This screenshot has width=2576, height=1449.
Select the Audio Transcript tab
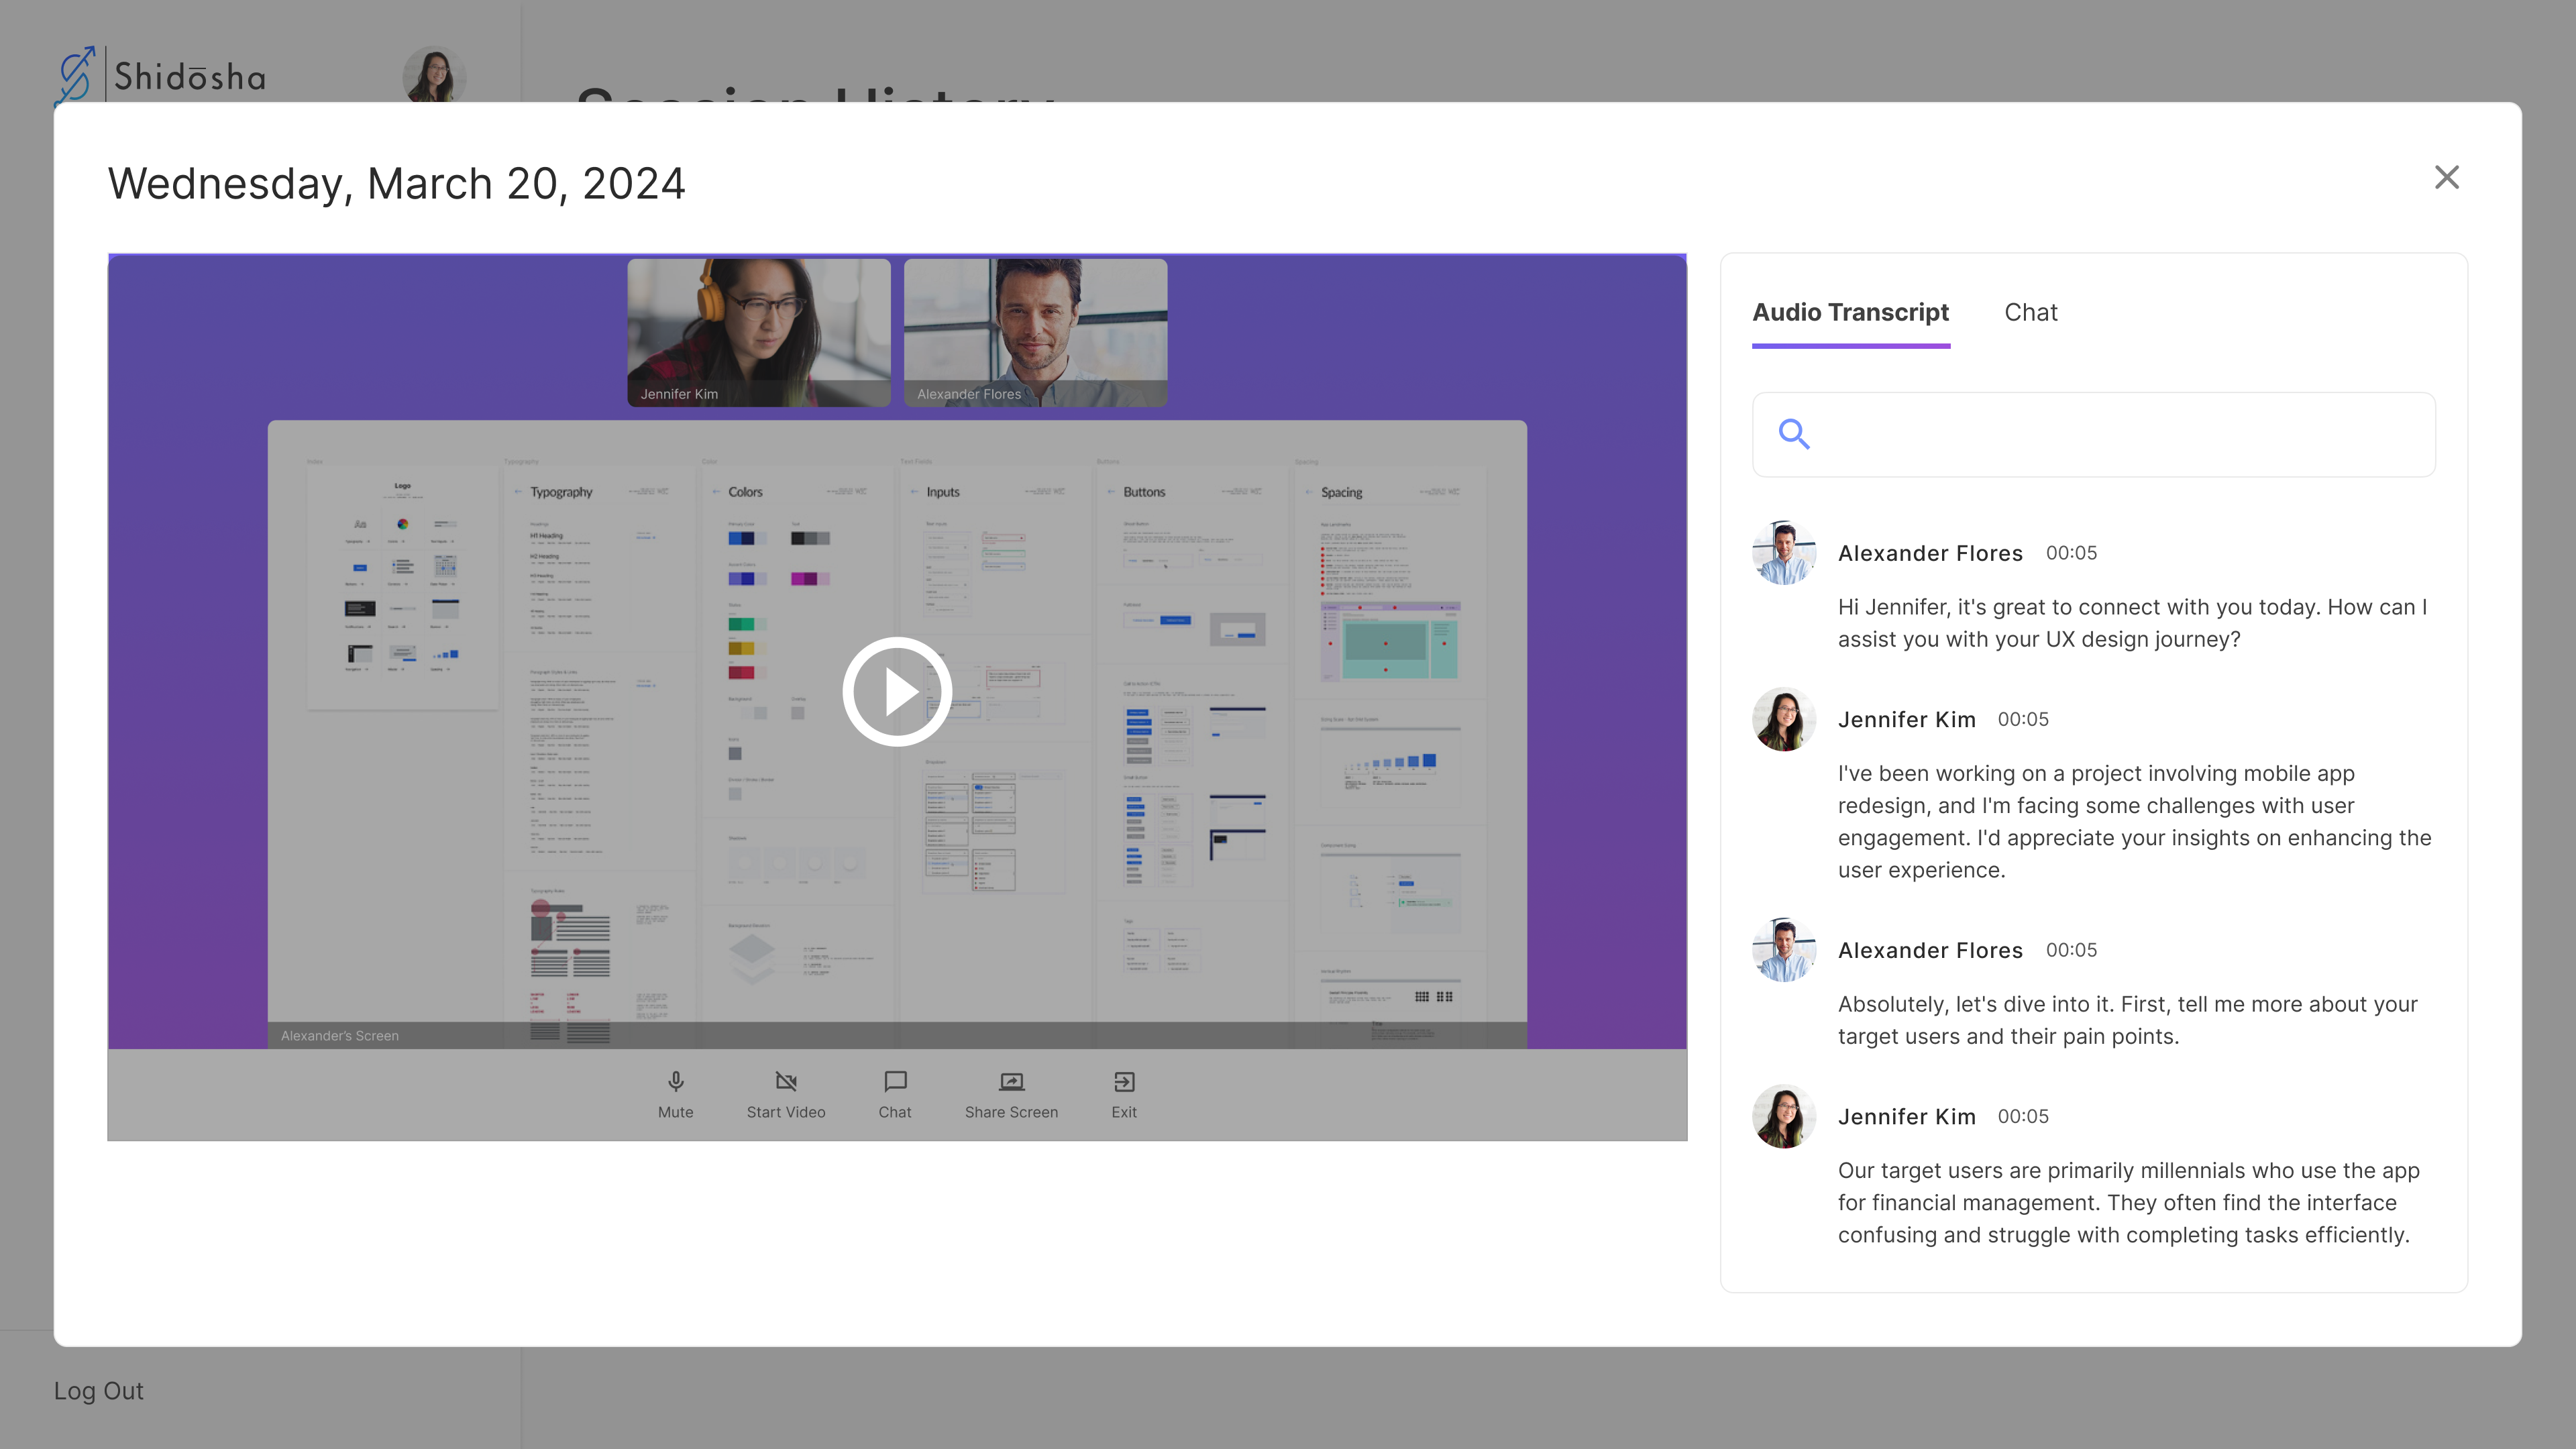[1850, 313]
